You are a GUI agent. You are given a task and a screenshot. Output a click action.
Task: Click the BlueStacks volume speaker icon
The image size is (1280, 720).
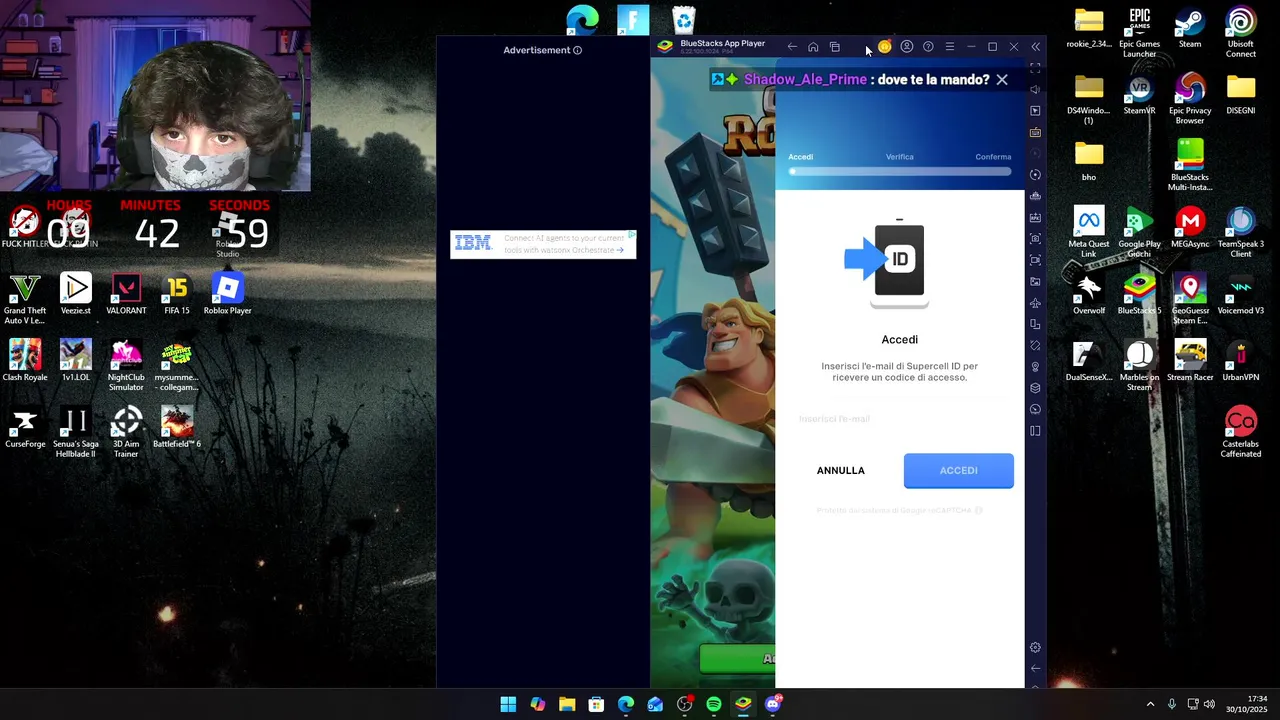point(1035,90)
